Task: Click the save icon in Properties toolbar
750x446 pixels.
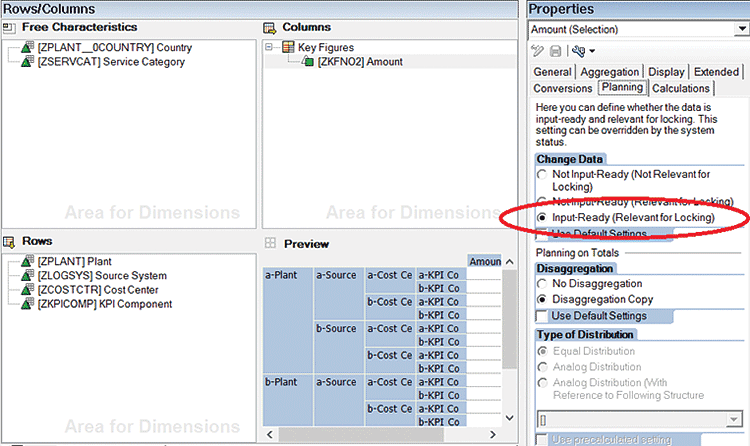Action: tap(555, 51)
